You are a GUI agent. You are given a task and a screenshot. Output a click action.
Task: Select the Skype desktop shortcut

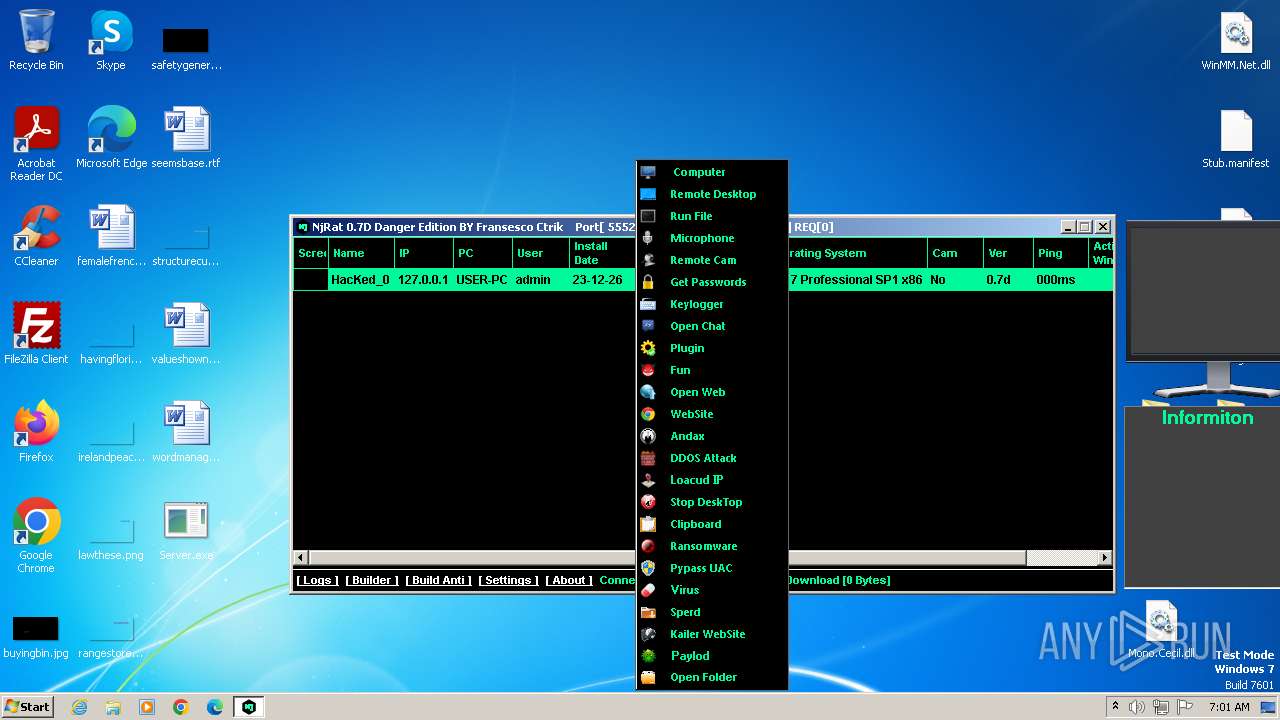point(110,41)
